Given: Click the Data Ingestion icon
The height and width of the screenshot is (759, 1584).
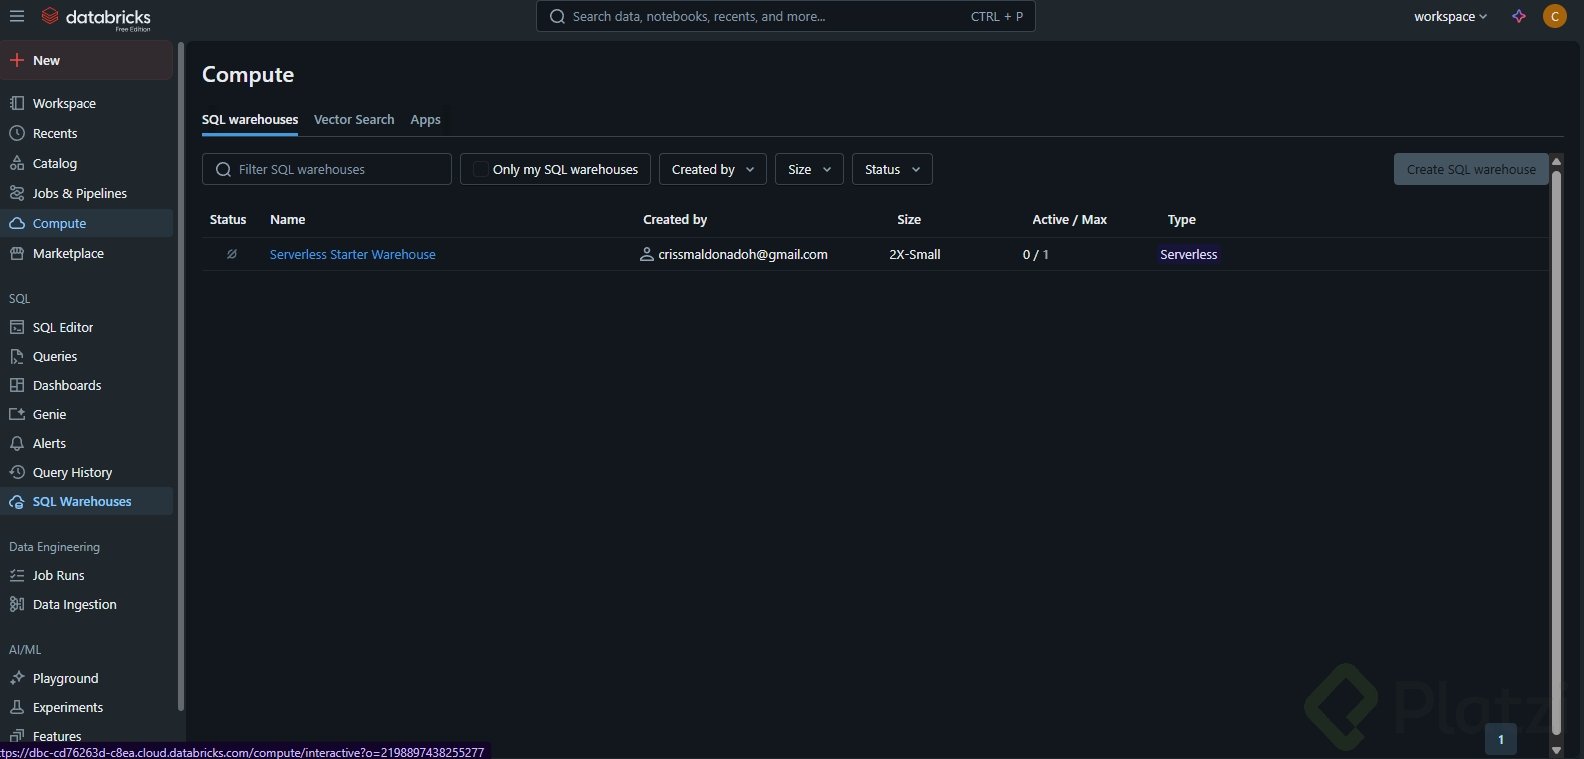Looking at the screenshot, I should click(17, 605).
